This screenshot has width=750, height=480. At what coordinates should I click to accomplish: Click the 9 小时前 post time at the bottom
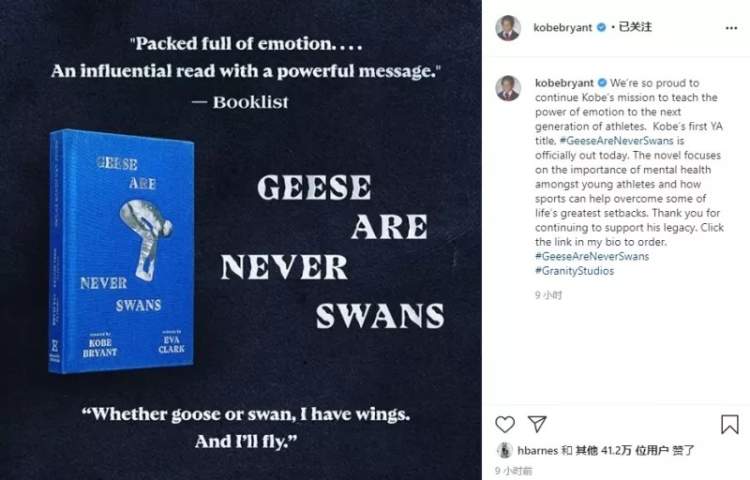514,471
